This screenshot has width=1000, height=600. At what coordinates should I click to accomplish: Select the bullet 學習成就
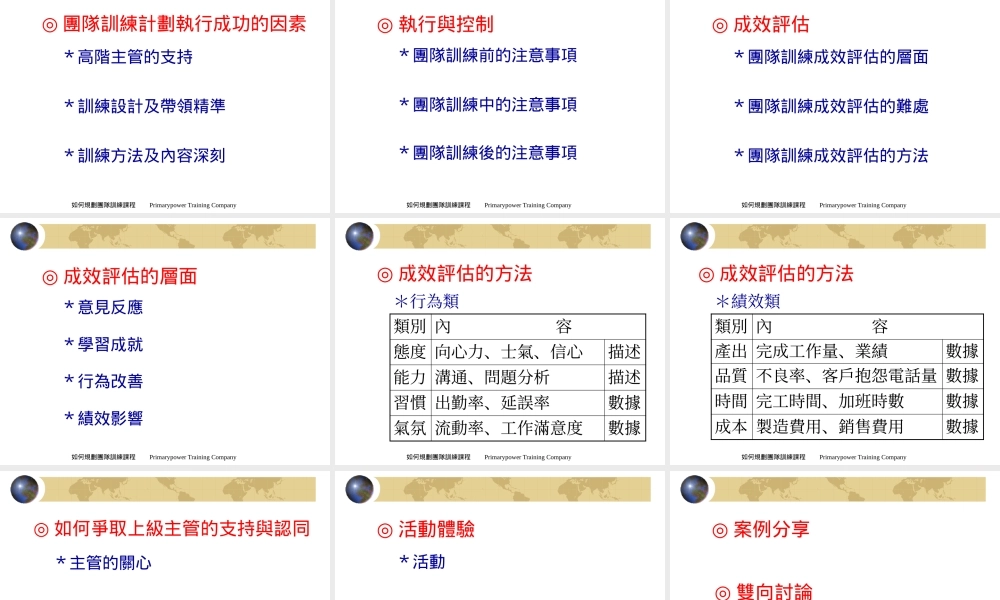pyautogui.click(x=103, y=344)
